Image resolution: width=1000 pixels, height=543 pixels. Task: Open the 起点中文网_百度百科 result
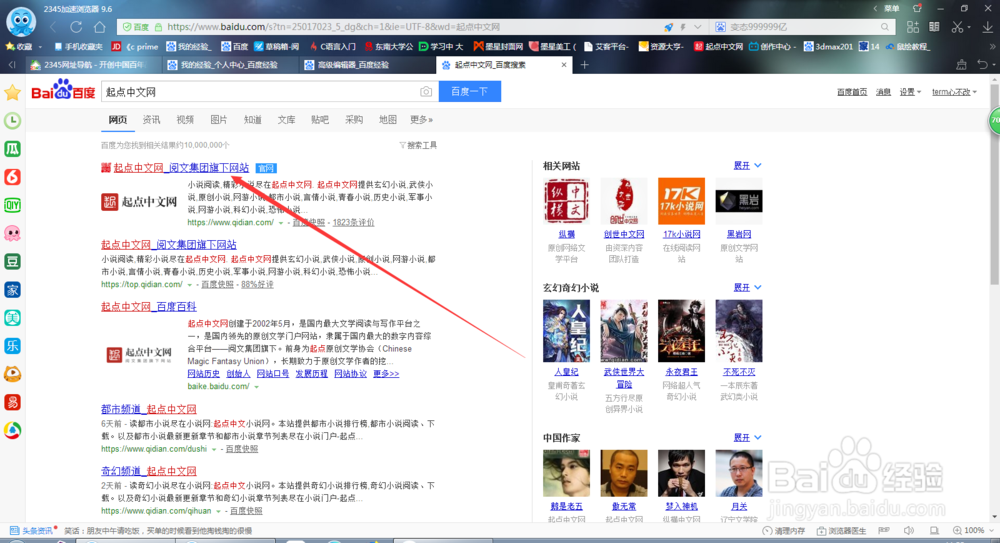149,307
